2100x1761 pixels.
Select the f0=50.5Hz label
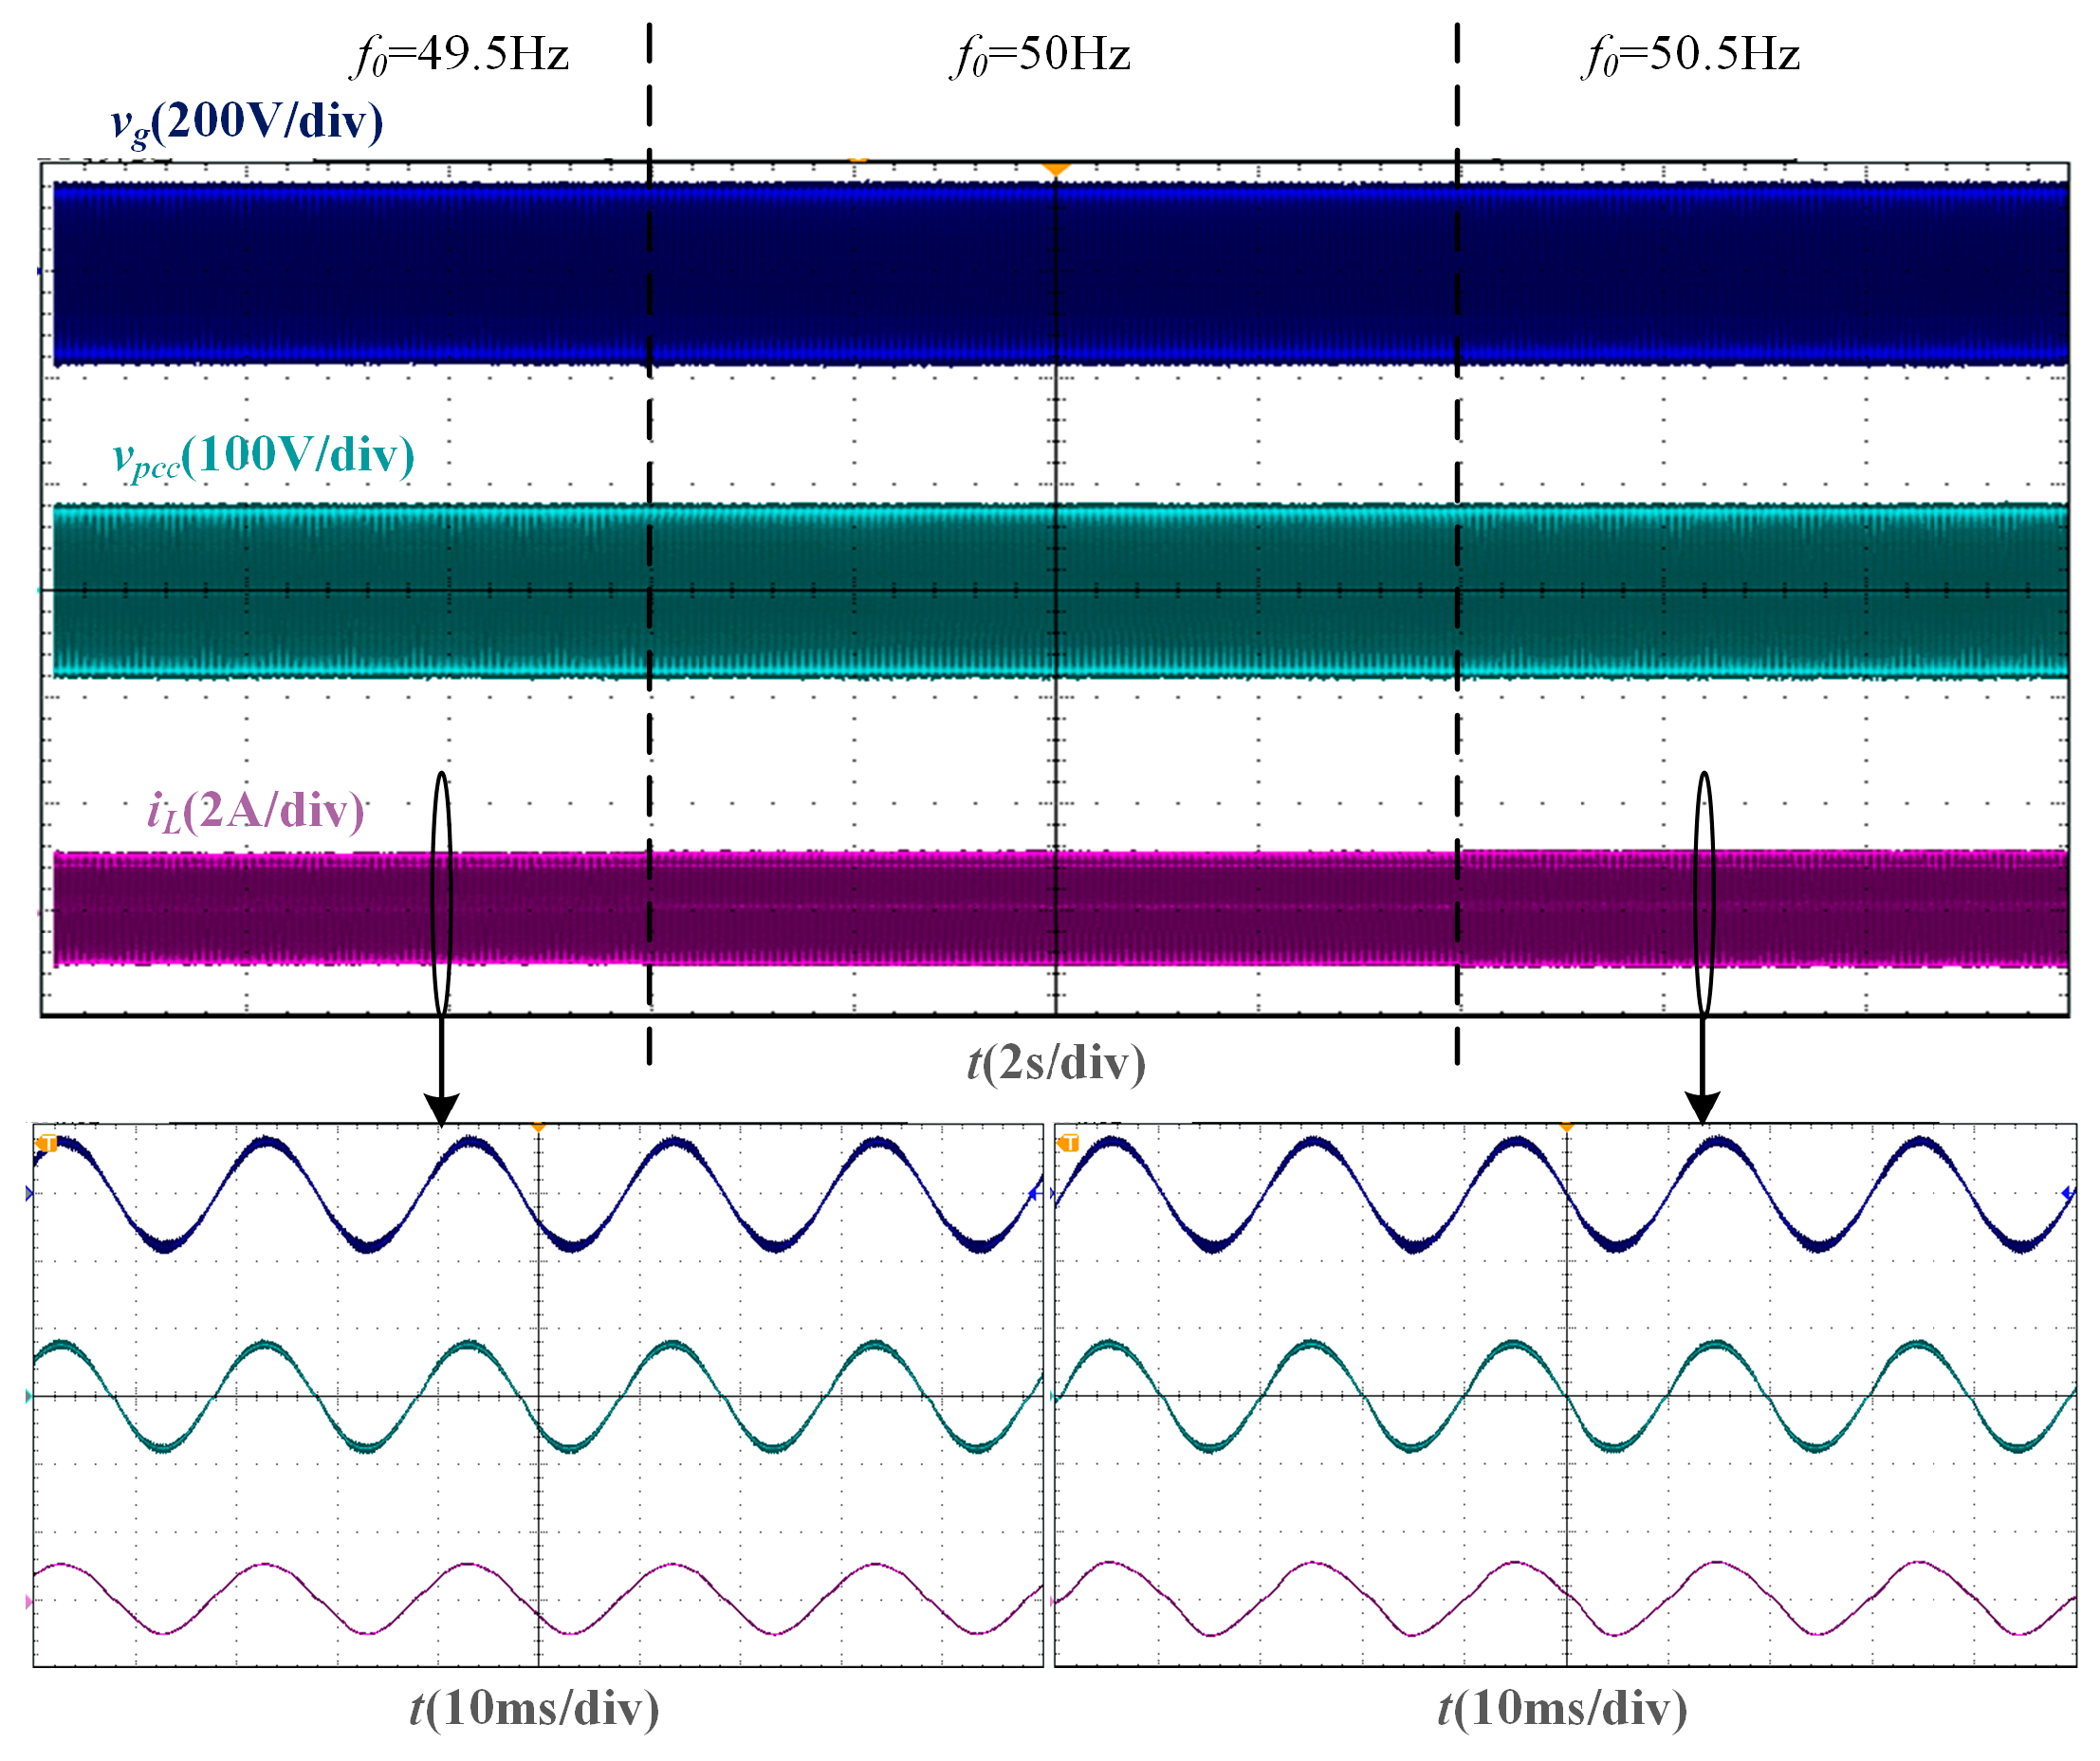1690,55
